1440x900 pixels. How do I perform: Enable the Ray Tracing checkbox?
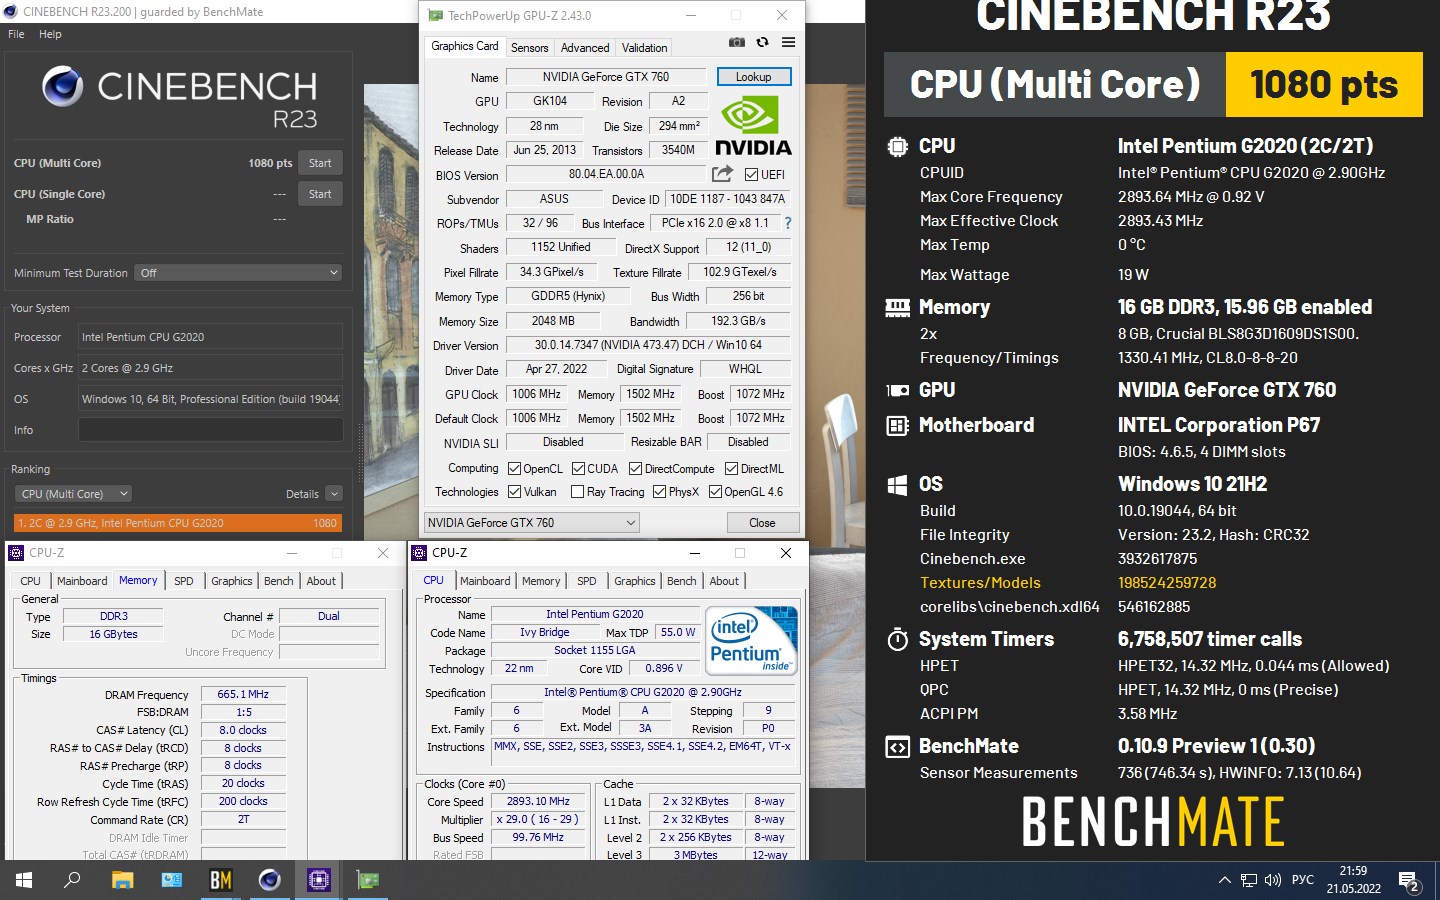(577, 491)
